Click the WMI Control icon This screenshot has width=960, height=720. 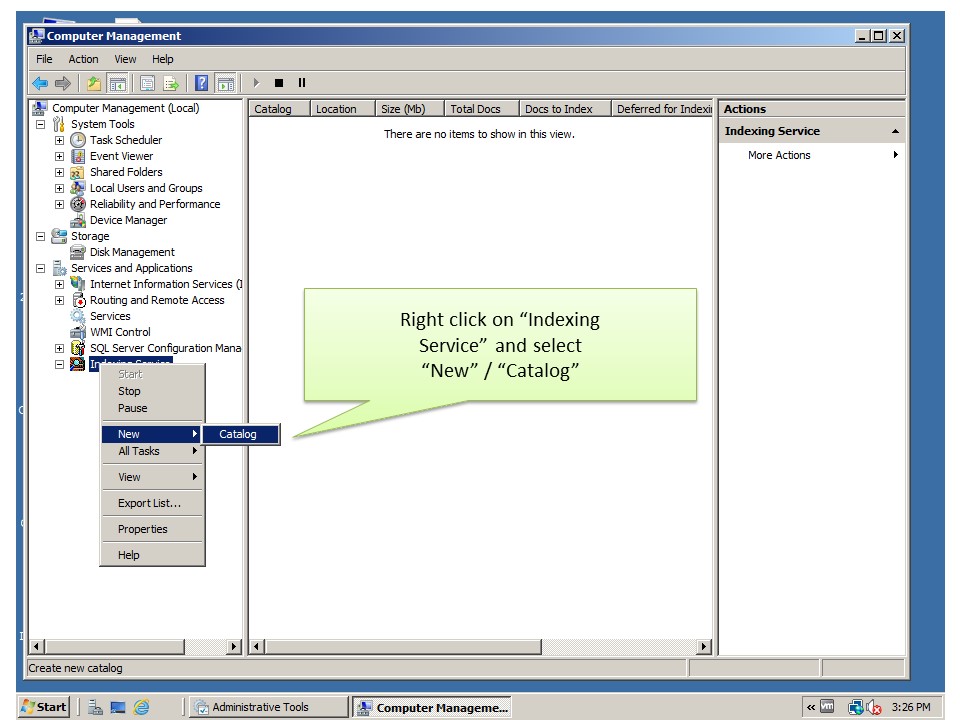click(78, 332)
